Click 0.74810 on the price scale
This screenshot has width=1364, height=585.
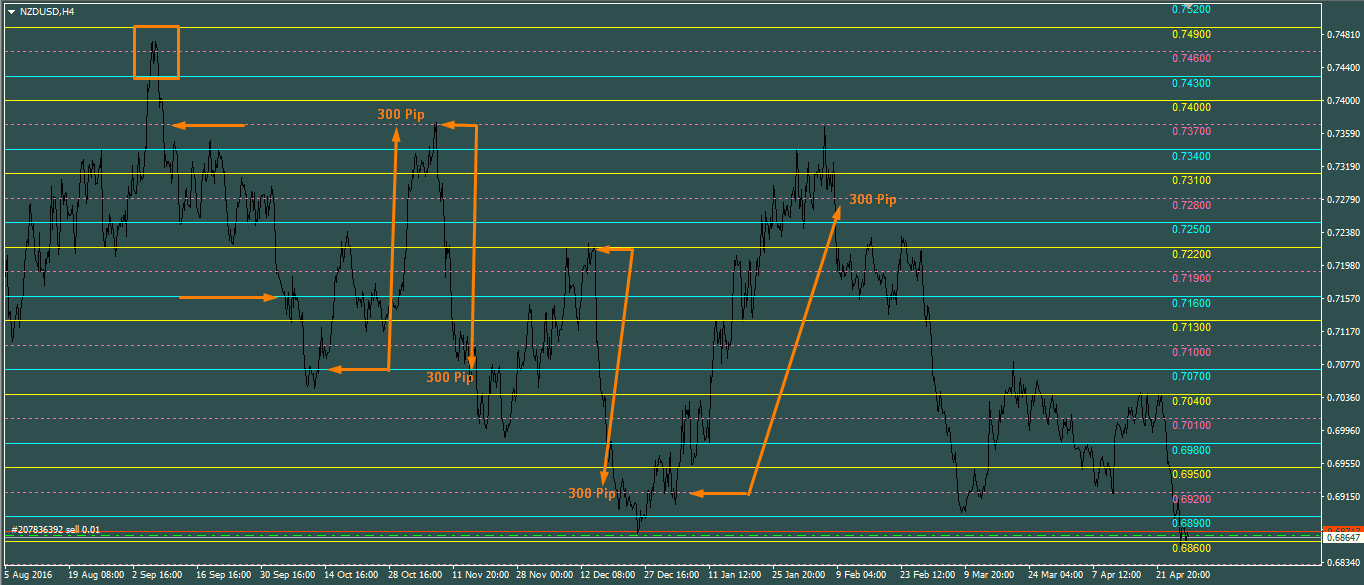click(x=1342, y=35)
